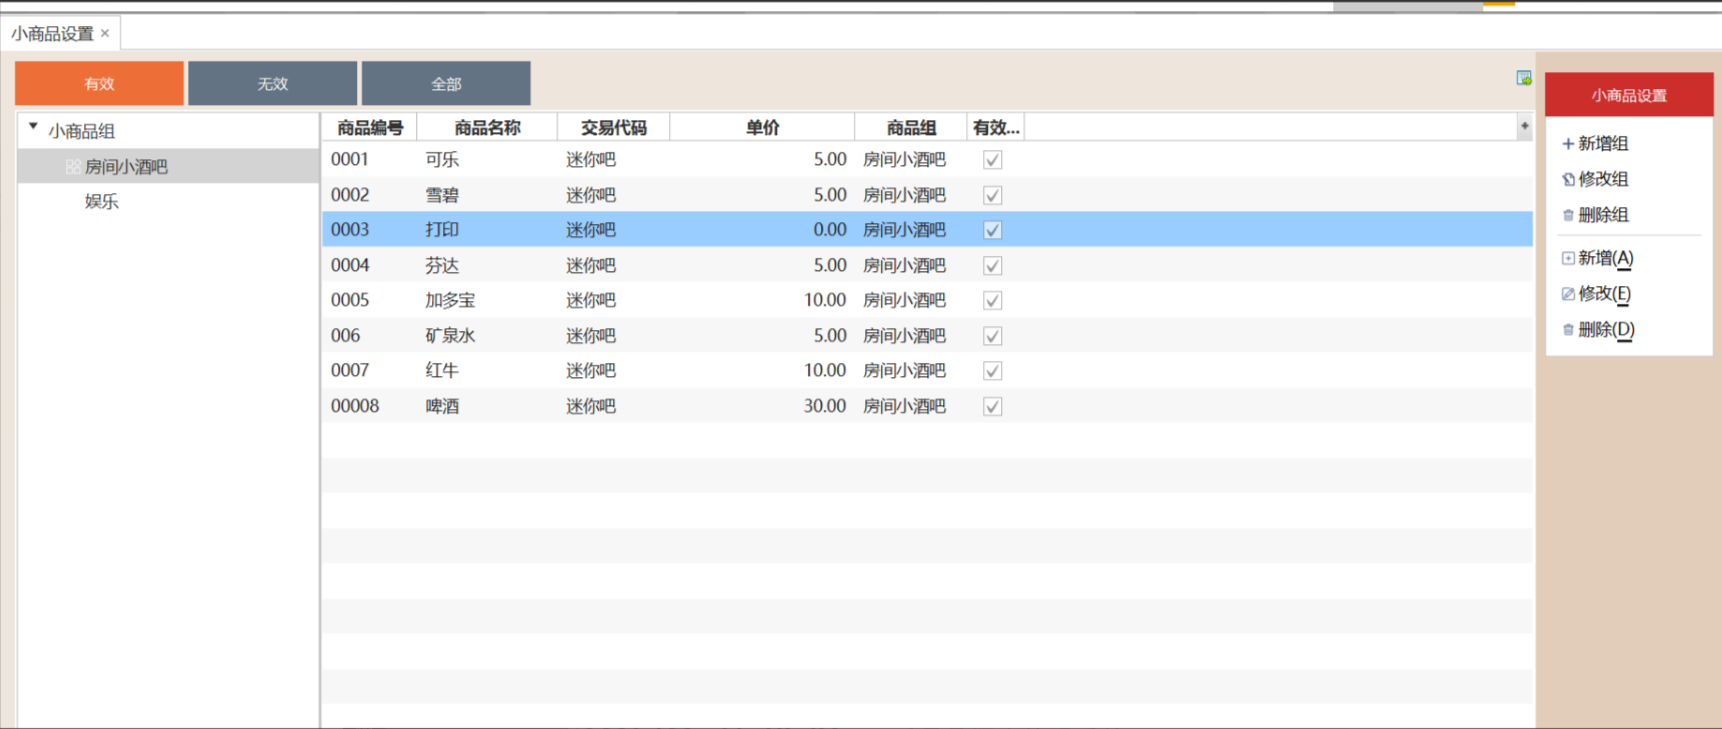
Task: Click the green grid export icon
Action: [1523, 78]
